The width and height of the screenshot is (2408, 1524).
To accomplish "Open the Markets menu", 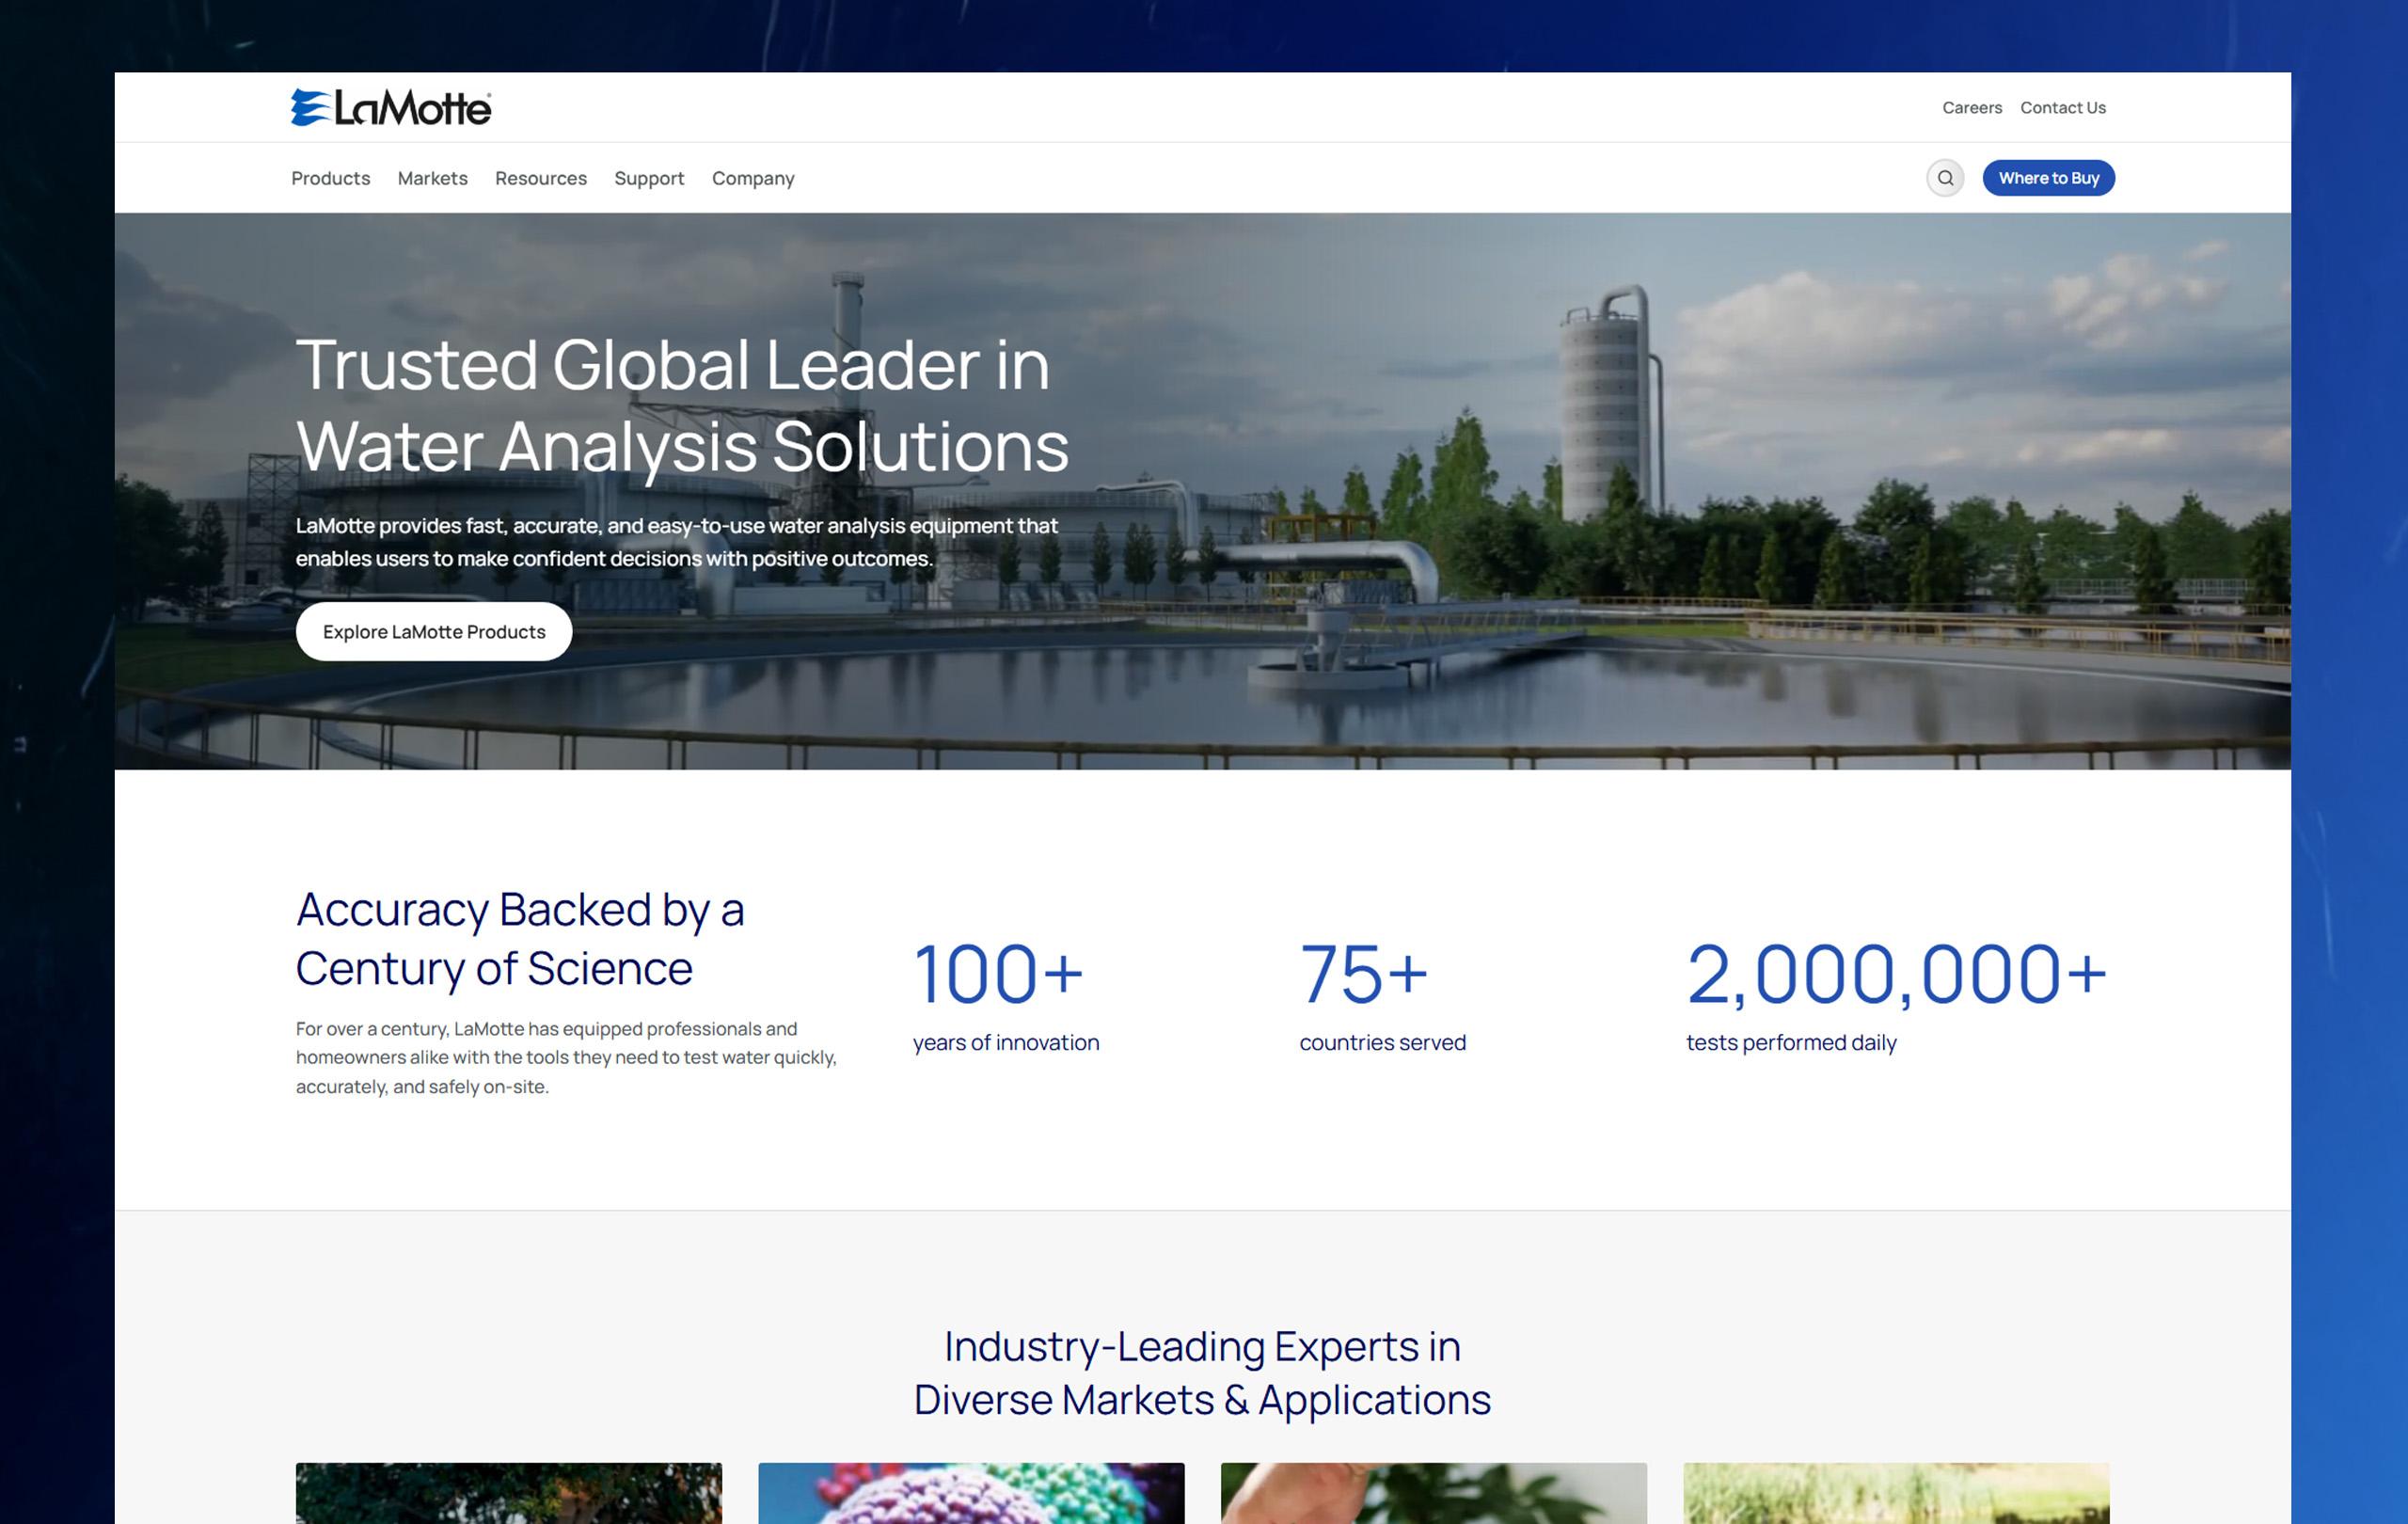I will (432, 178).
